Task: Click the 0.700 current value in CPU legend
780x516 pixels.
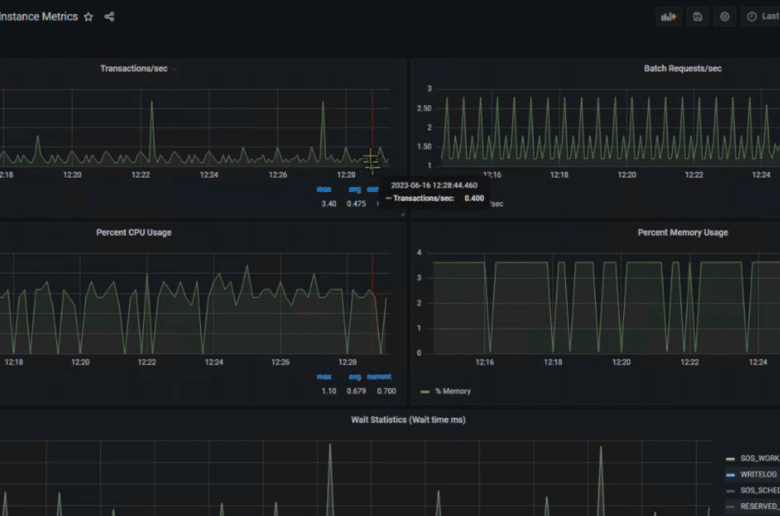Action: (x=387, y=391)
